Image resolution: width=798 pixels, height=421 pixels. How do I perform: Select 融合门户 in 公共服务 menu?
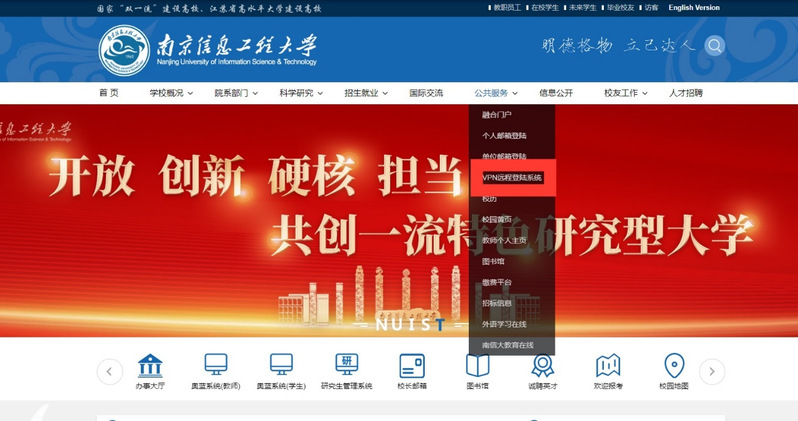tap(496, 115)
